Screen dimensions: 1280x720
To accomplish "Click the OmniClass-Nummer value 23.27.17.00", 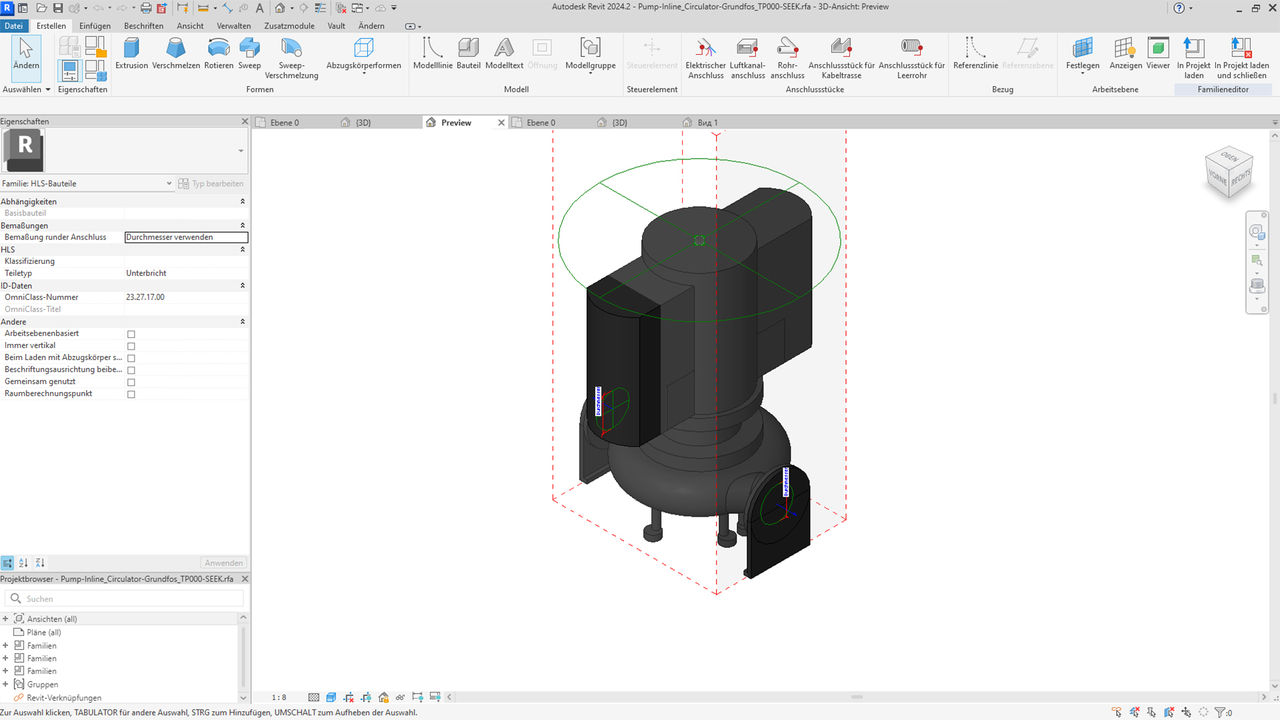I will [x=145, y=297].
